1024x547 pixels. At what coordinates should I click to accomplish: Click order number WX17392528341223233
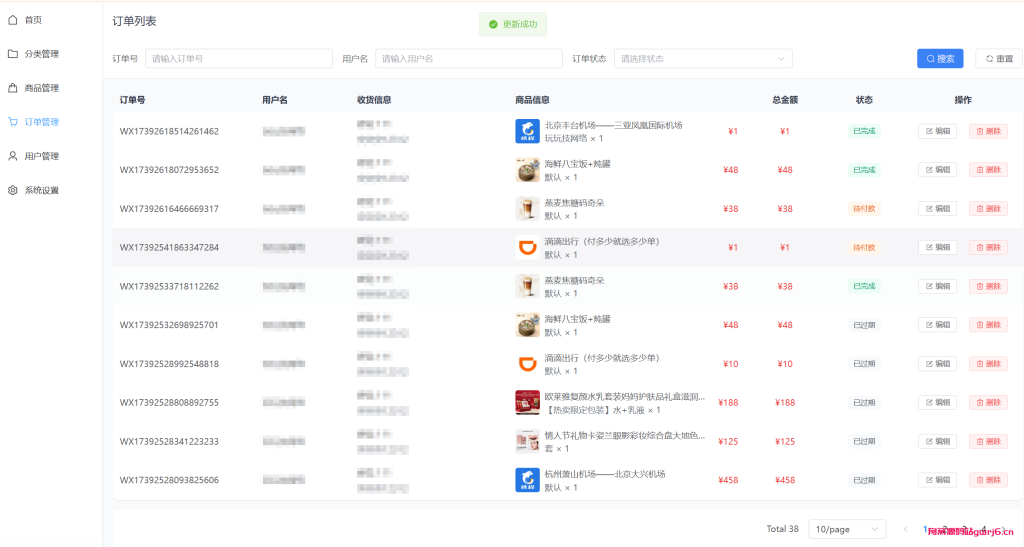point(169,441)
